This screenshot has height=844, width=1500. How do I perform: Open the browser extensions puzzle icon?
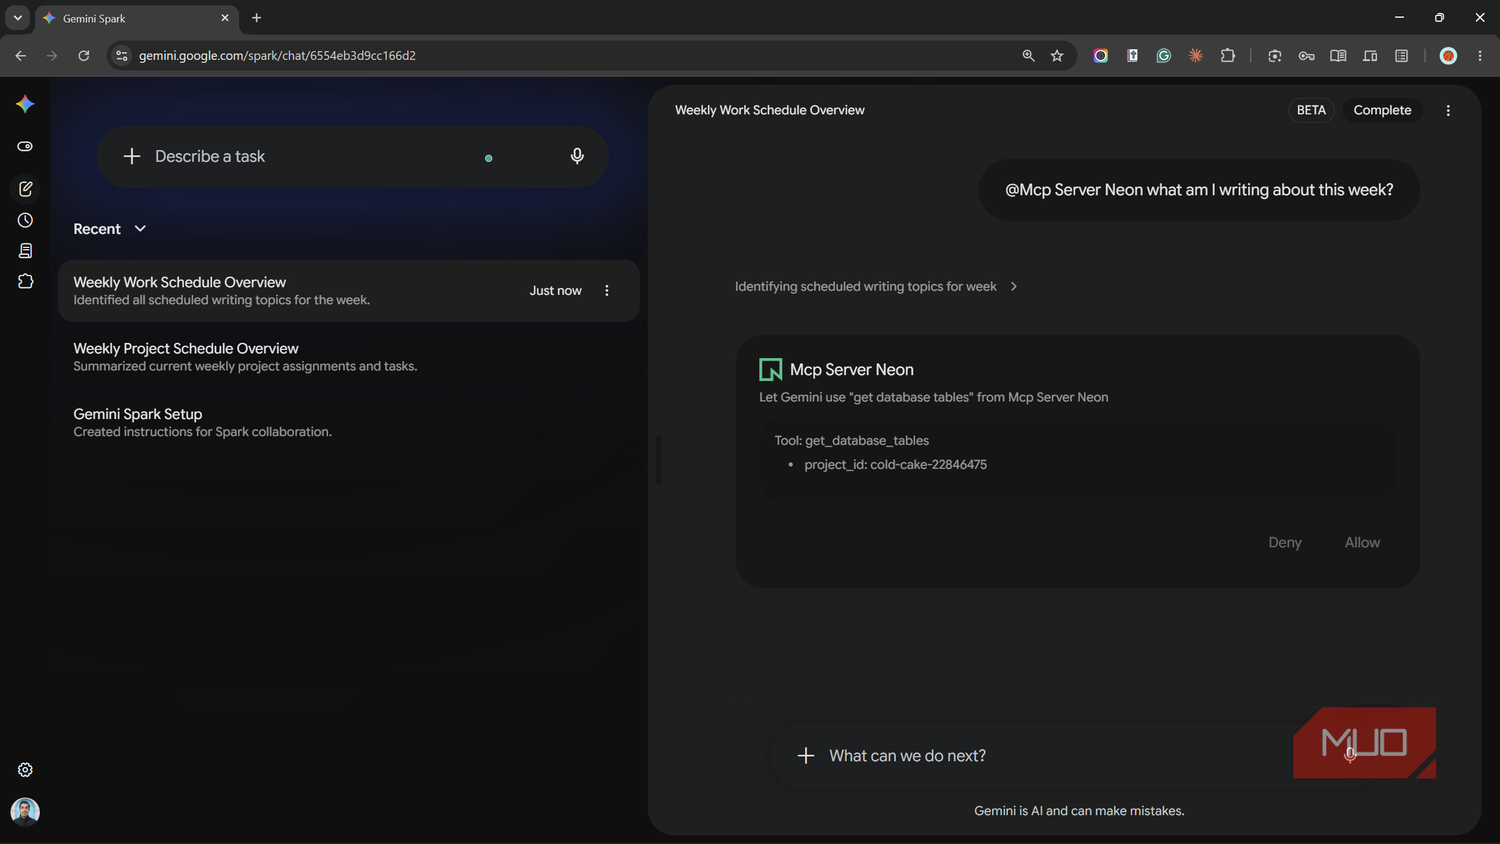pos(1228,56)
